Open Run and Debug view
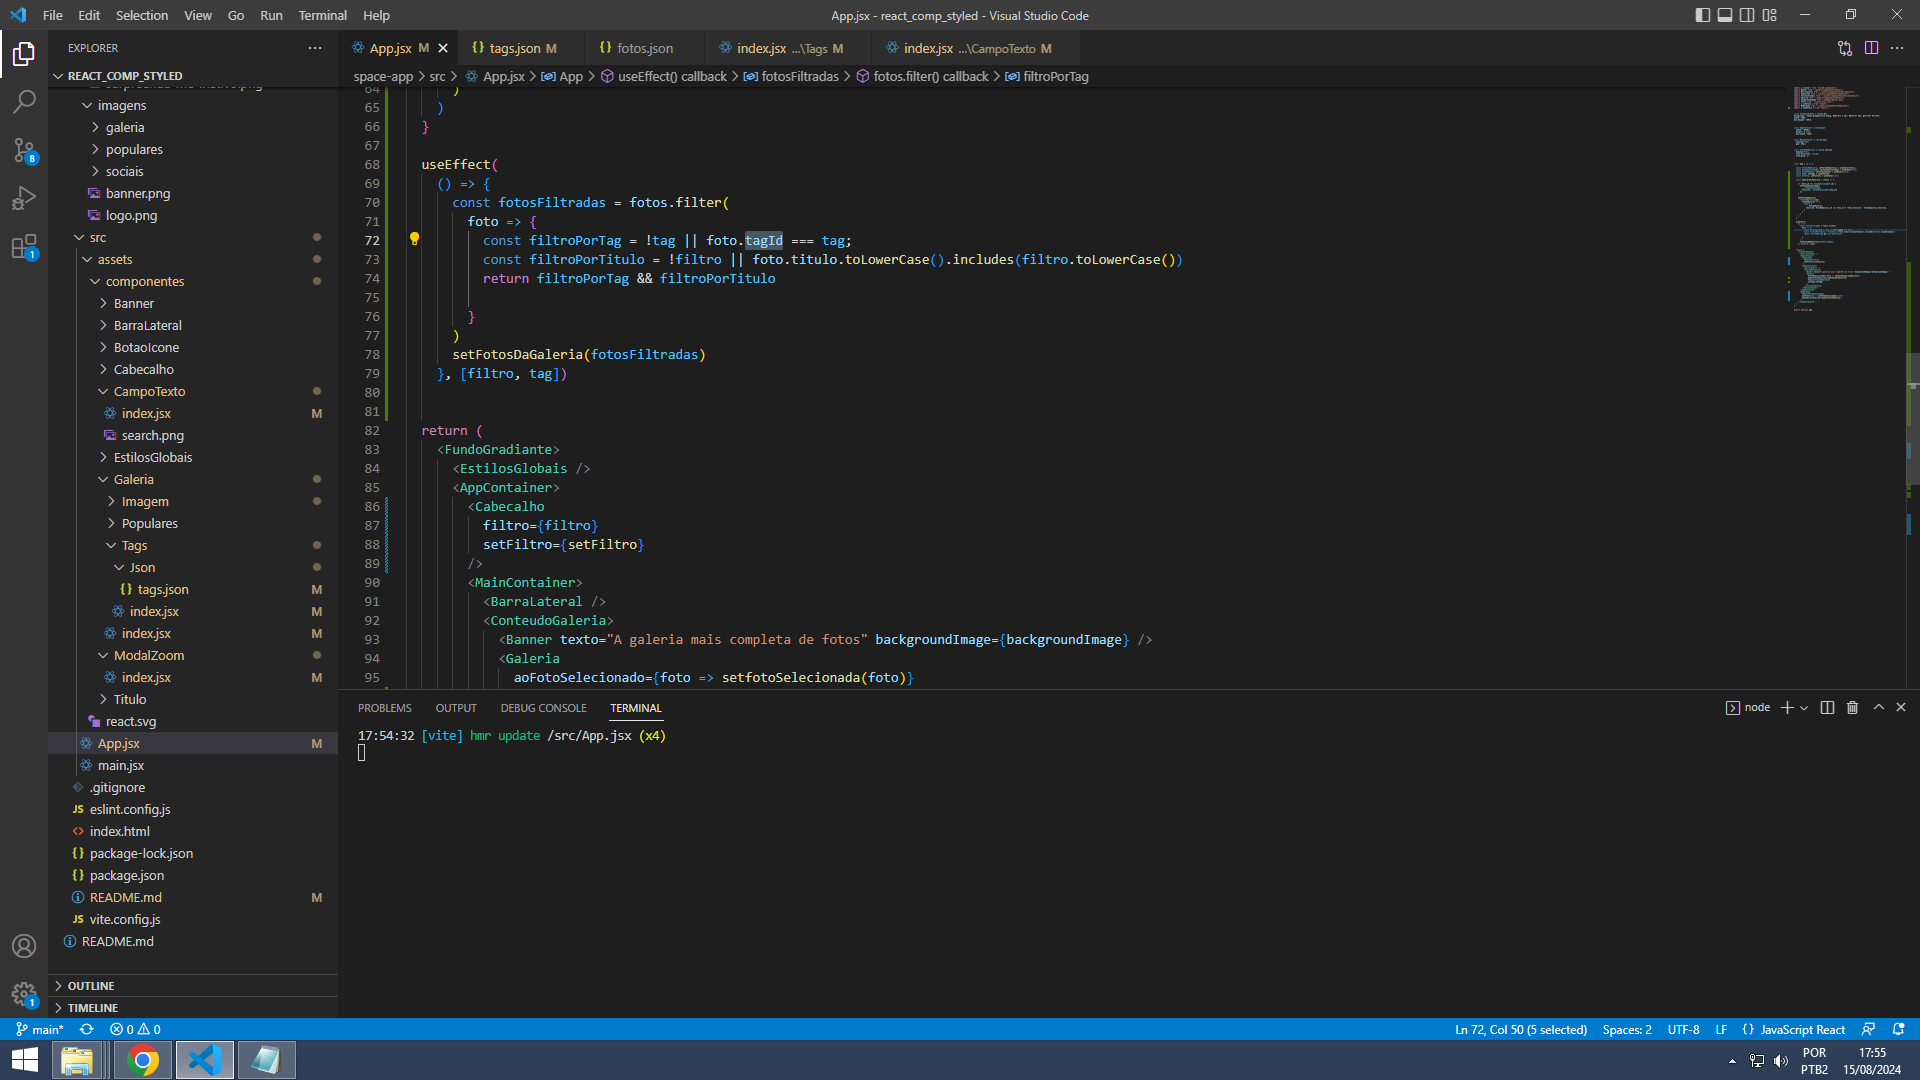Screen dimensions: 1920x1080 click(24, 198)
